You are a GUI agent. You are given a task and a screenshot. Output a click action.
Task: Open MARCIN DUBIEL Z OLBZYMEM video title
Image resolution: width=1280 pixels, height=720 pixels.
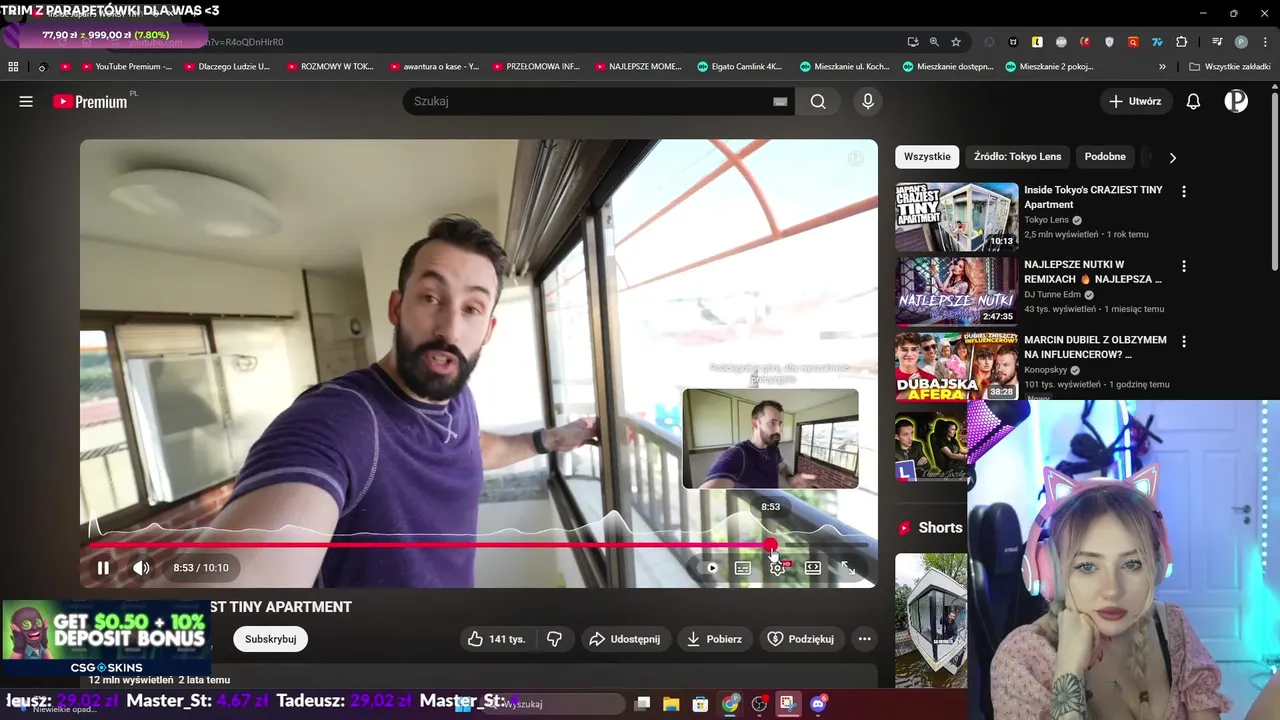pos(1095,347)
